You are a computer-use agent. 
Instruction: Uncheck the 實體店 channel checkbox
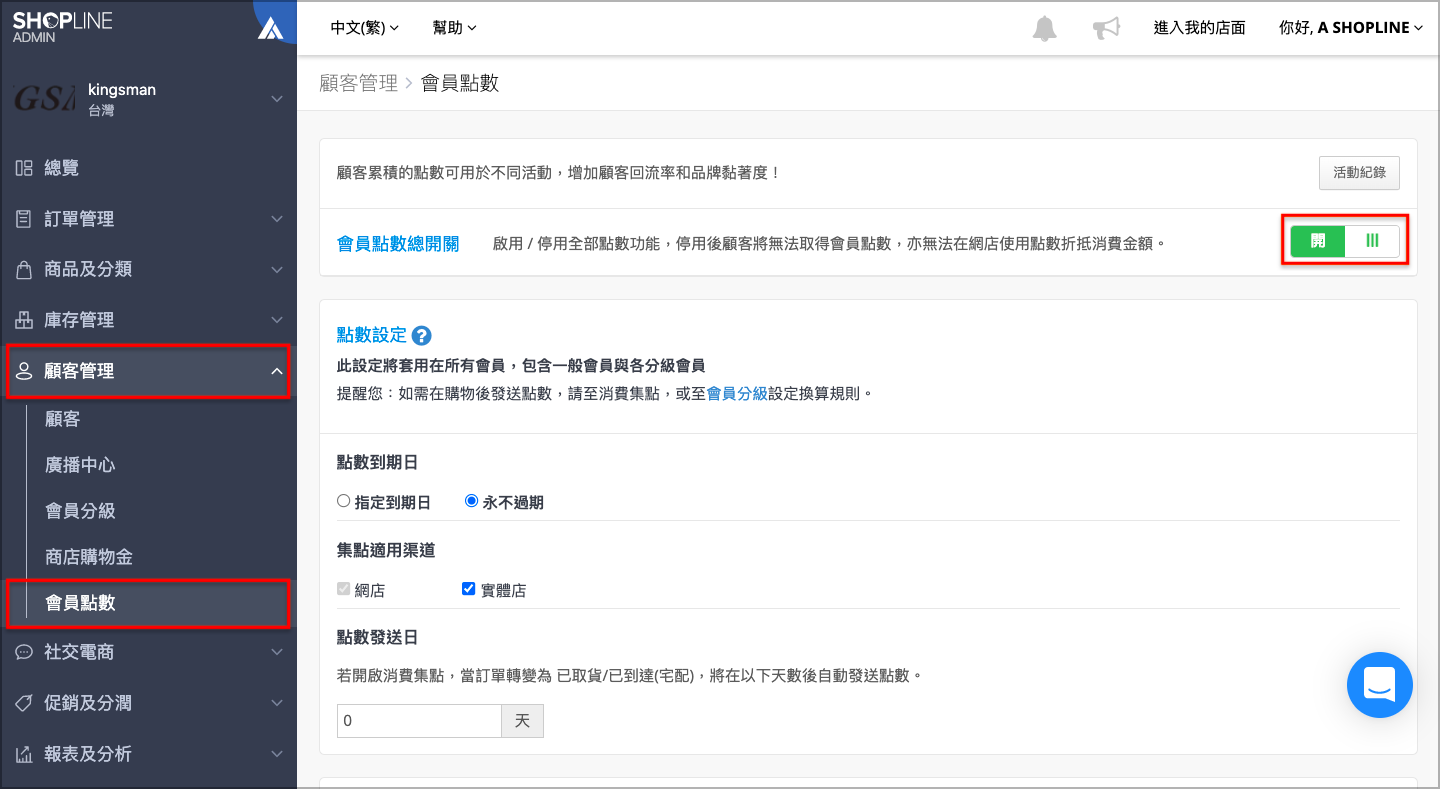468,589
